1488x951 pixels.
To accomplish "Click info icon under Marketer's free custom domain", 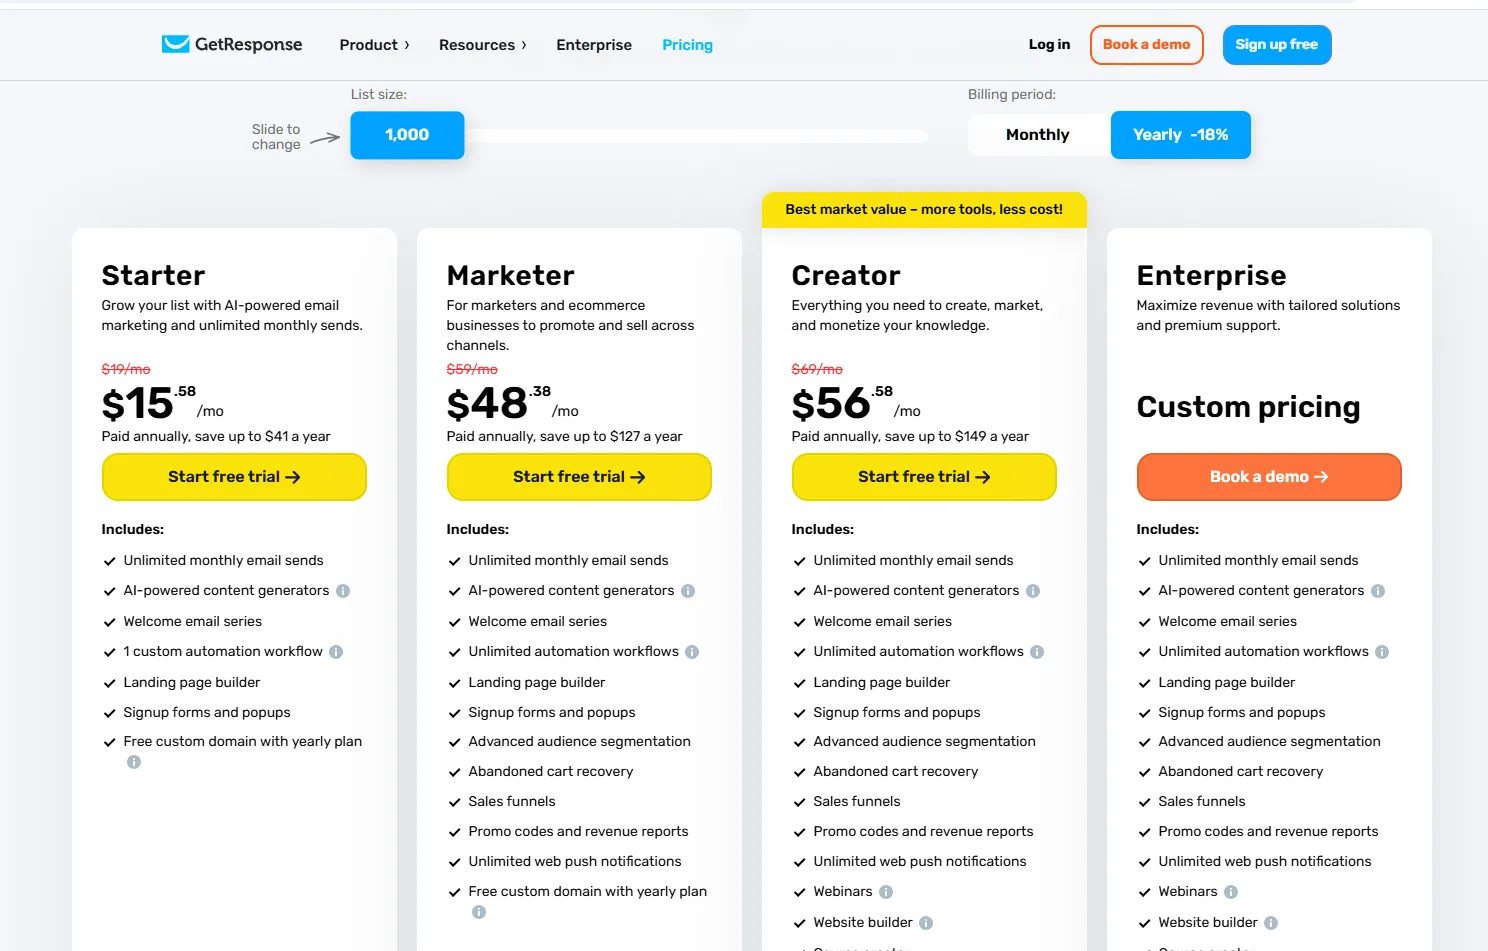I will 478,911.
